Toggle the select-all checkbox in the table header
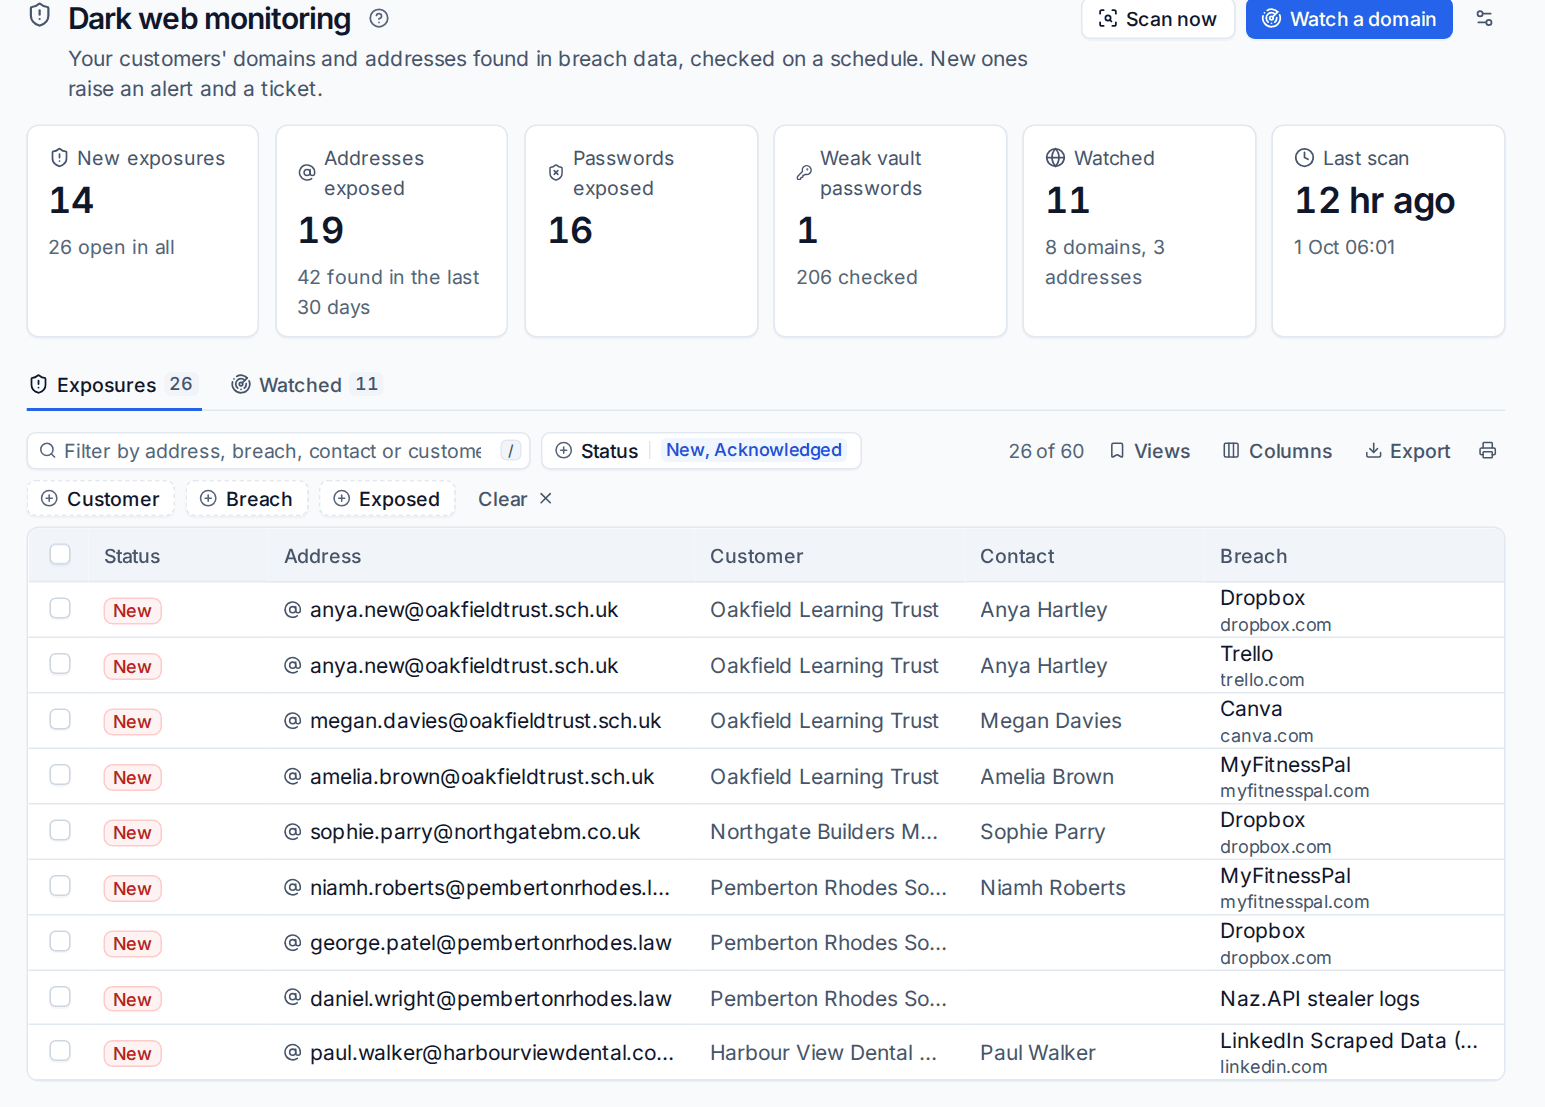Image resolution: width=1545 pixels, height=1107 pixels. [60, 554]
